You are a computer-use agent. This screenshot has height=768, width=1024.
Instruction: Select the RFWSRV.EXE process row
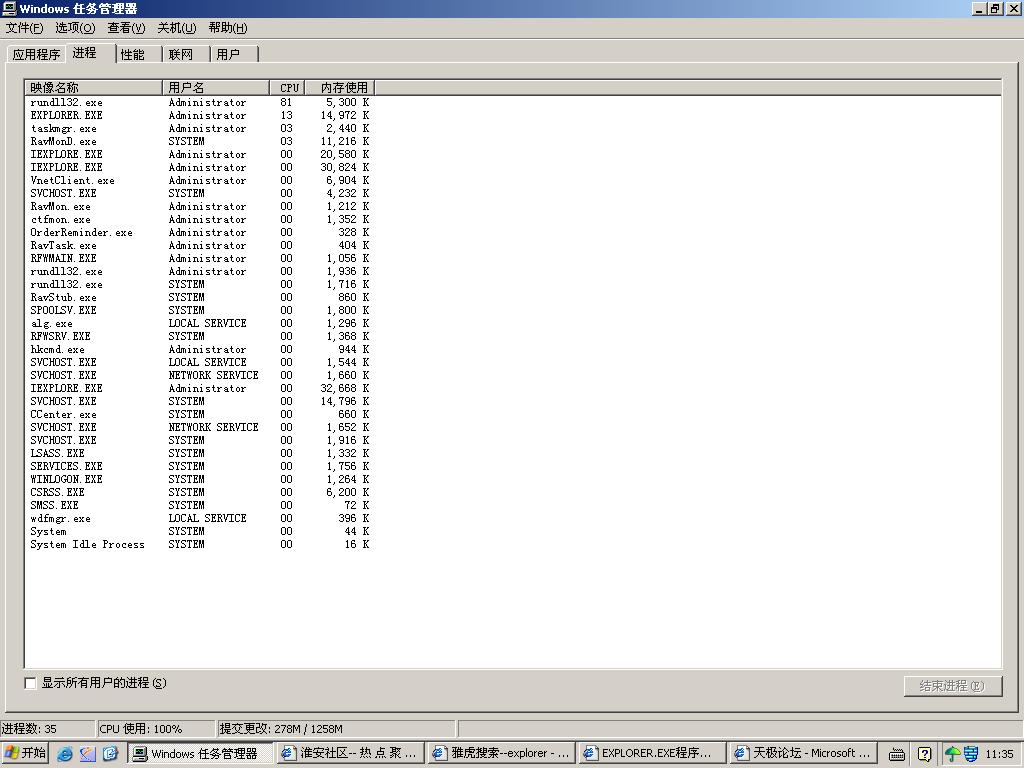200,336
